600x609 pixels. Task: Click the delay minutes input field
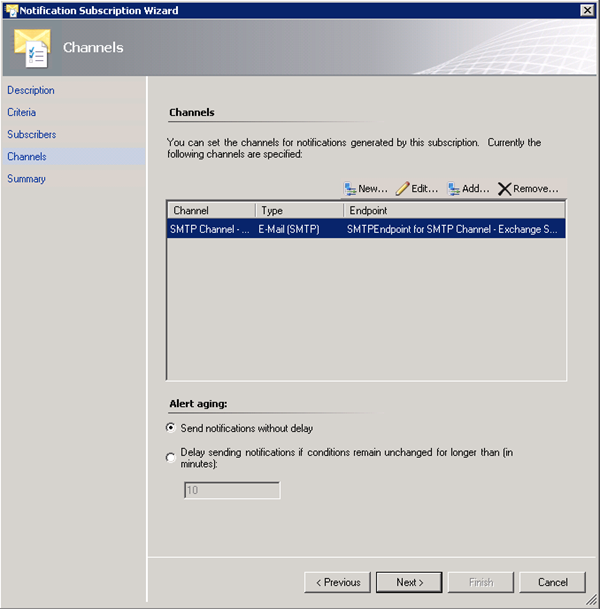coord(232,490)
